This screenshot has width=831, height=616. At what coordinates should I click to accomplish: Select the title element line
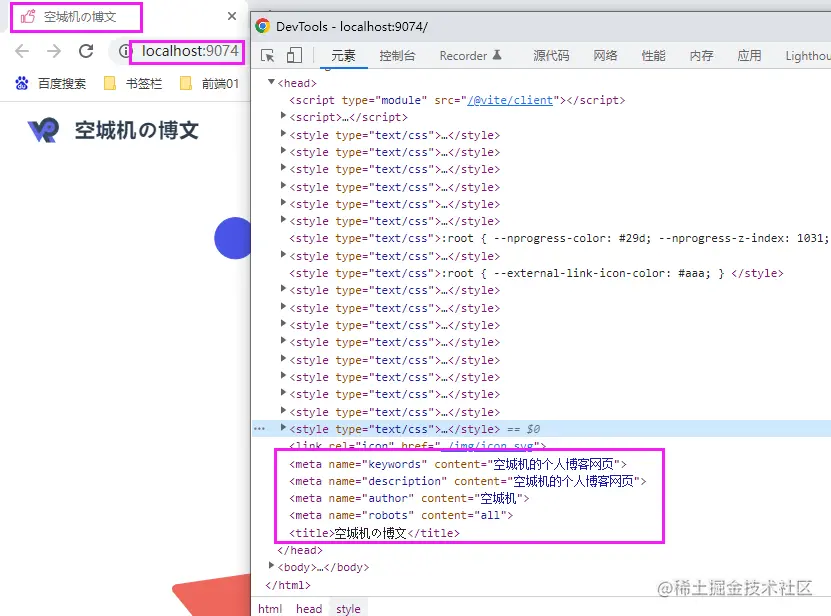(x=374, y=533)
